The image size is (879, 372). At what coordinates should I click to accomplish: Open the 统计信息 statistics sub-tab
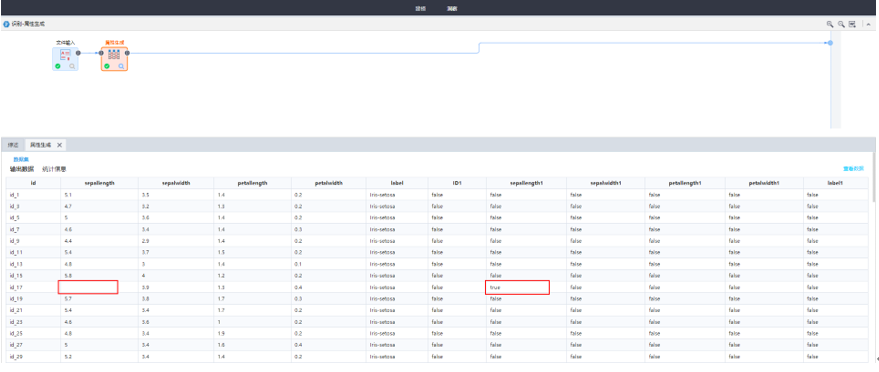tap(54, 169)
